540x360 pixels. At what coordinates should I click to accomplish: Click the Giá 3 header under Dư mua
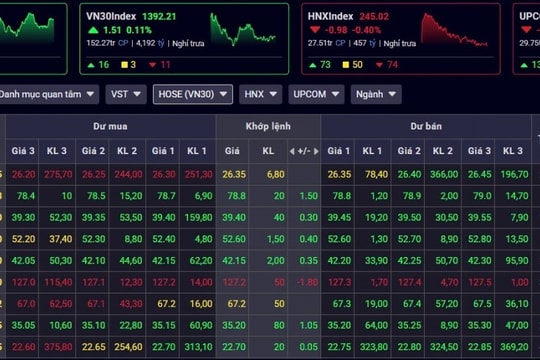23,151
